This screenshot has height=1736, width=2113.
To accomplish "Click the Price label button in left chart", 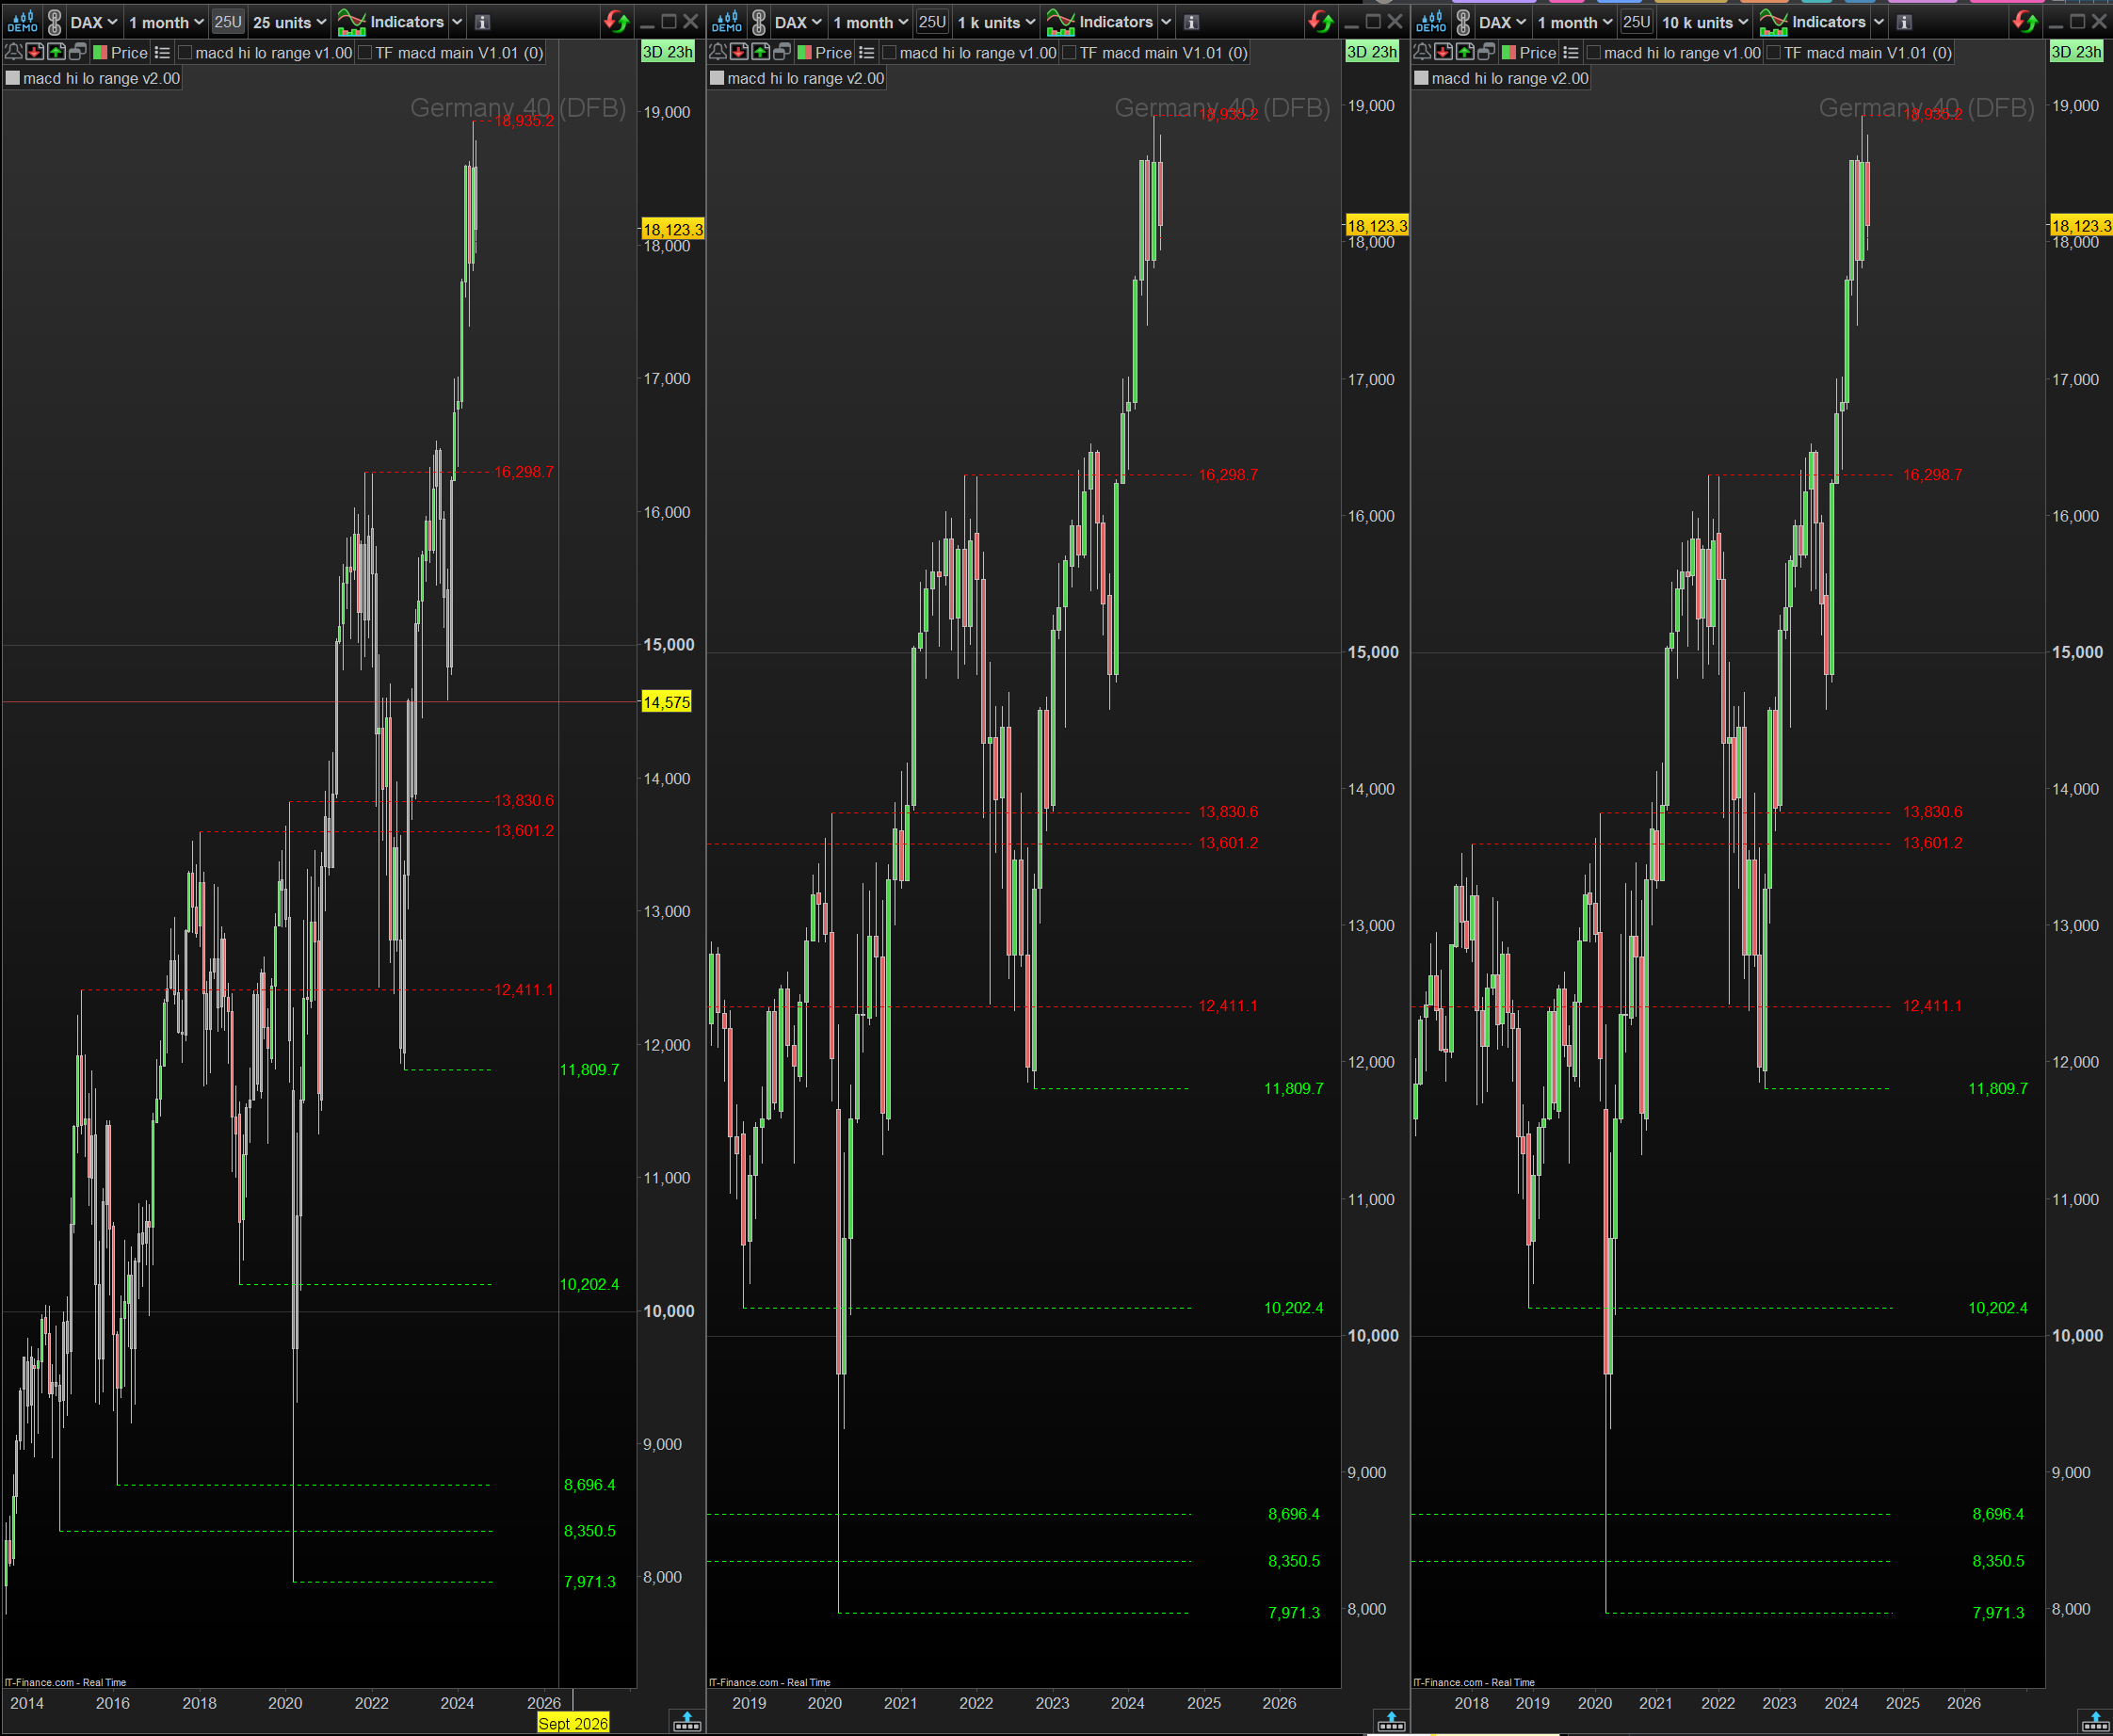I will [x=129, y=53].
